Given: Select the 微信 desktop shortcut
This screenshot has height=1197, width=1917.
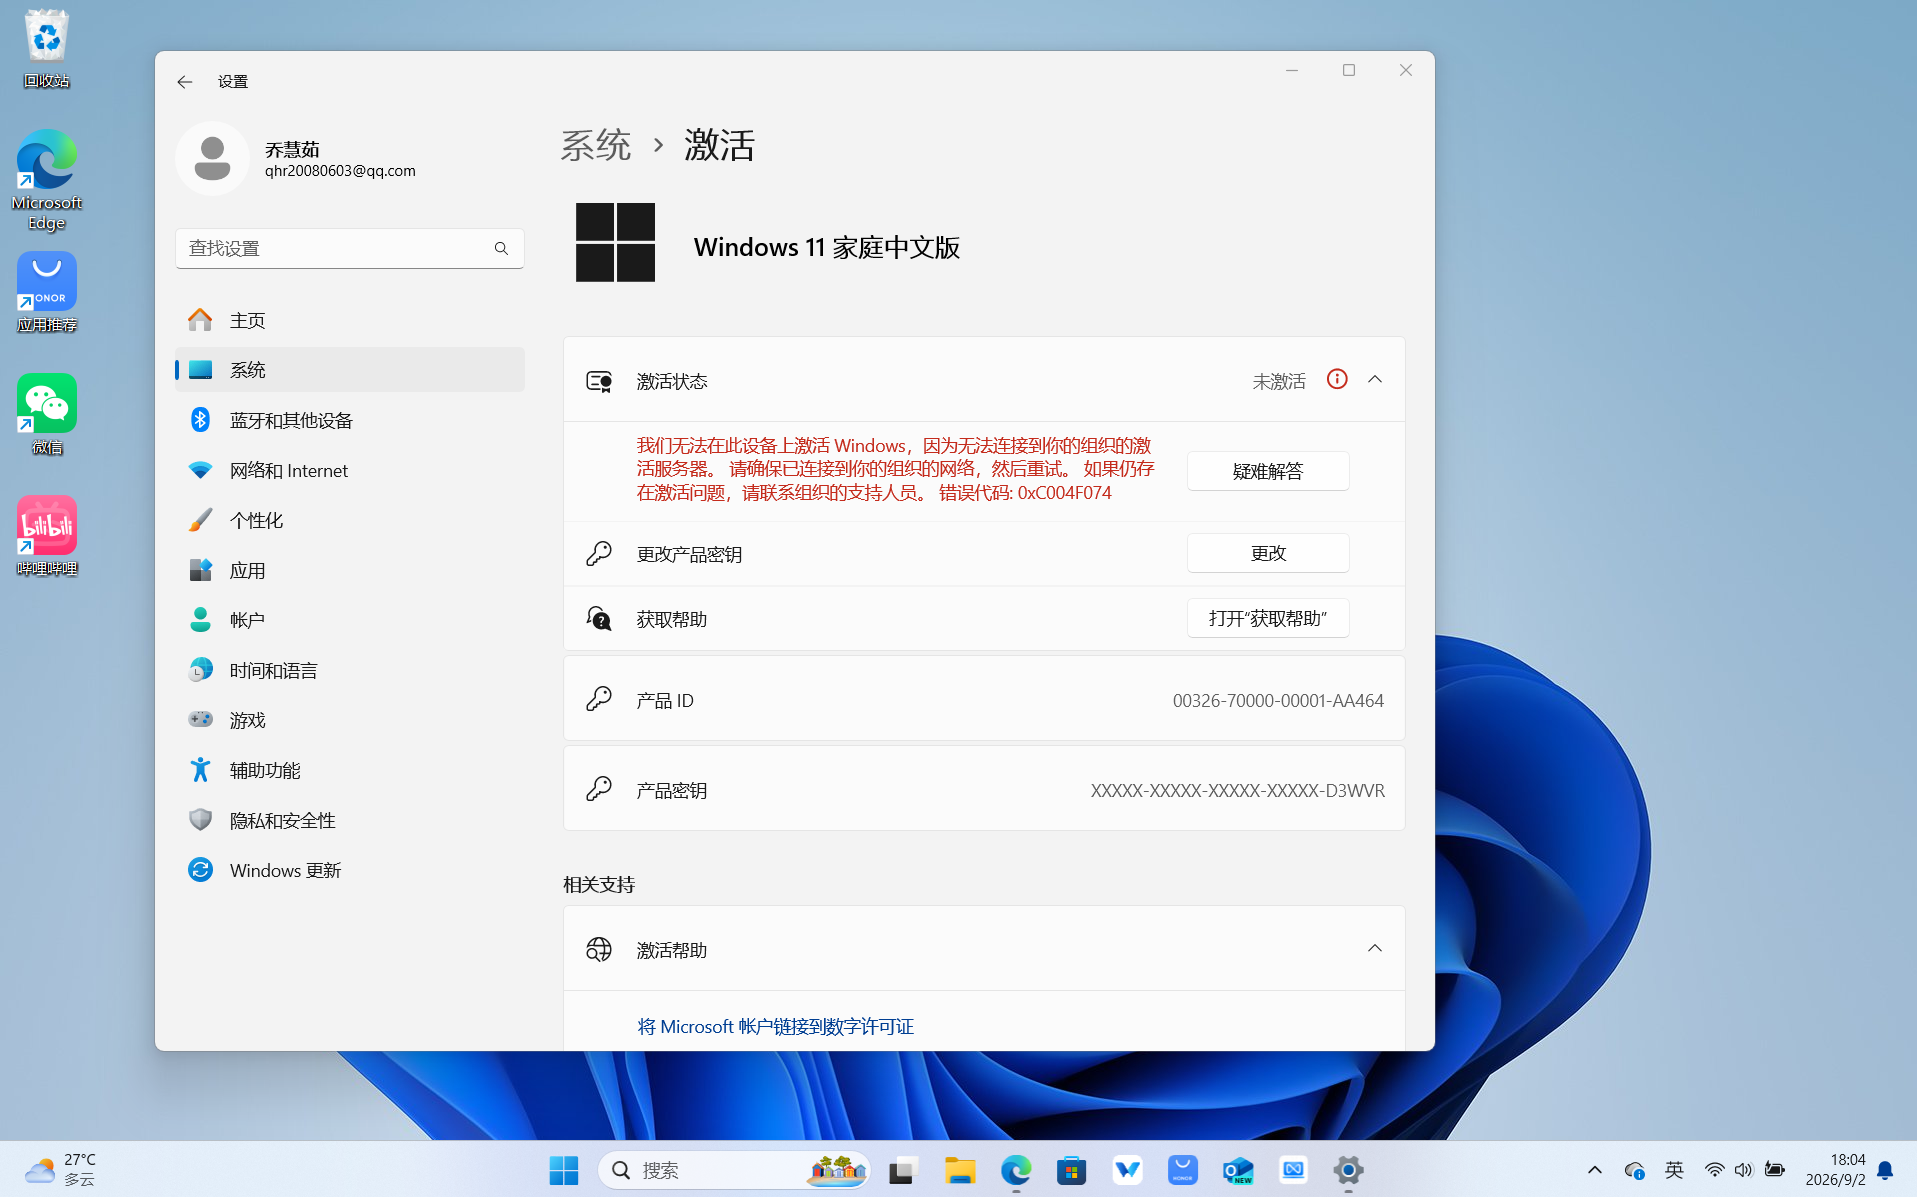Looking at the screenshot, I should tap(47, 414).
